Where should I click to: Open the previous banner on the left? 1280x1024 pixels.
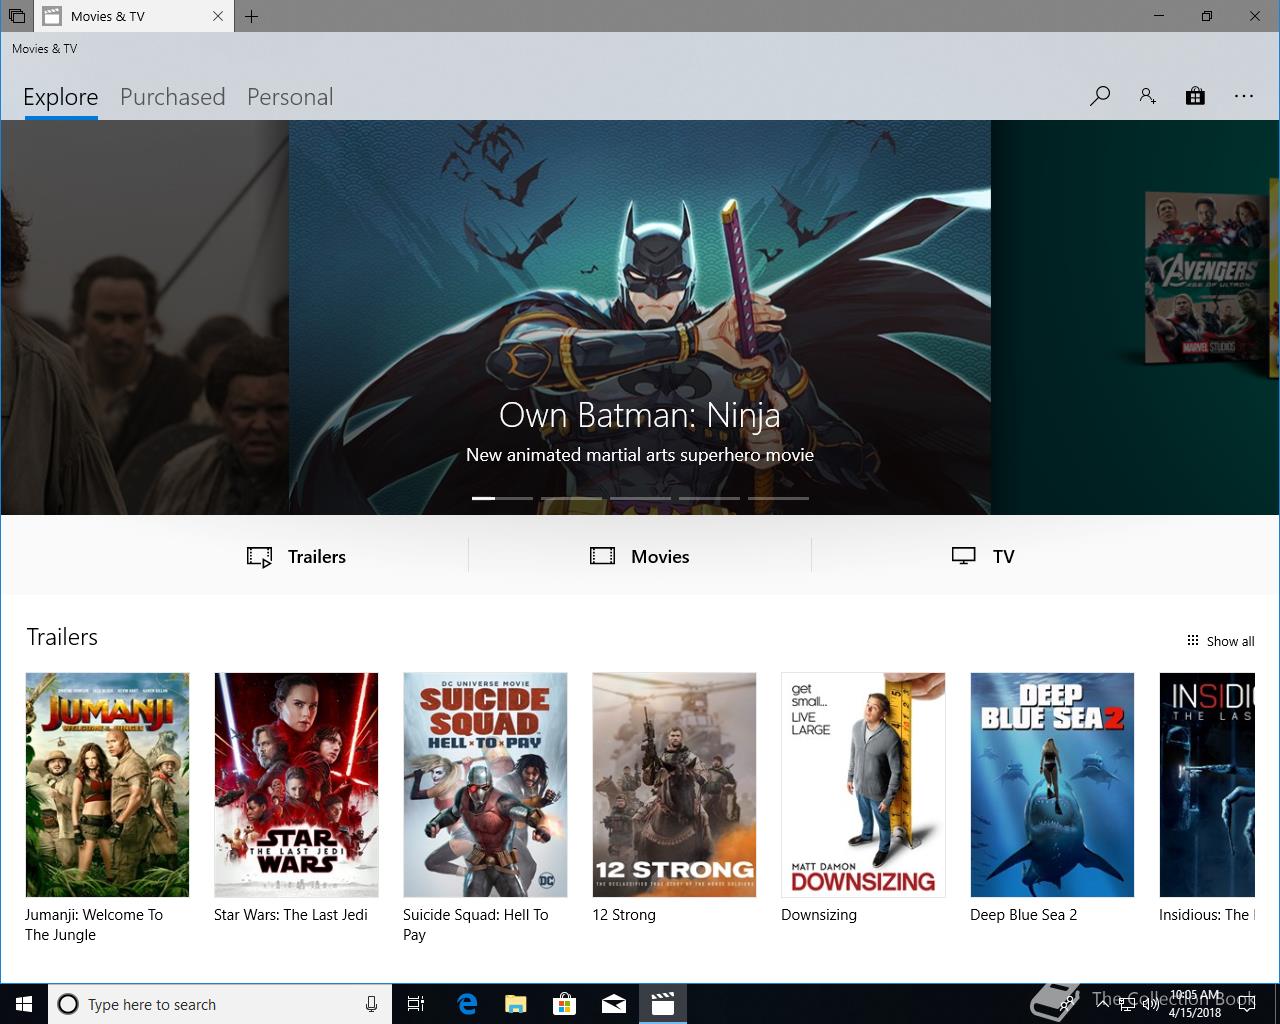tap(145, 317)
